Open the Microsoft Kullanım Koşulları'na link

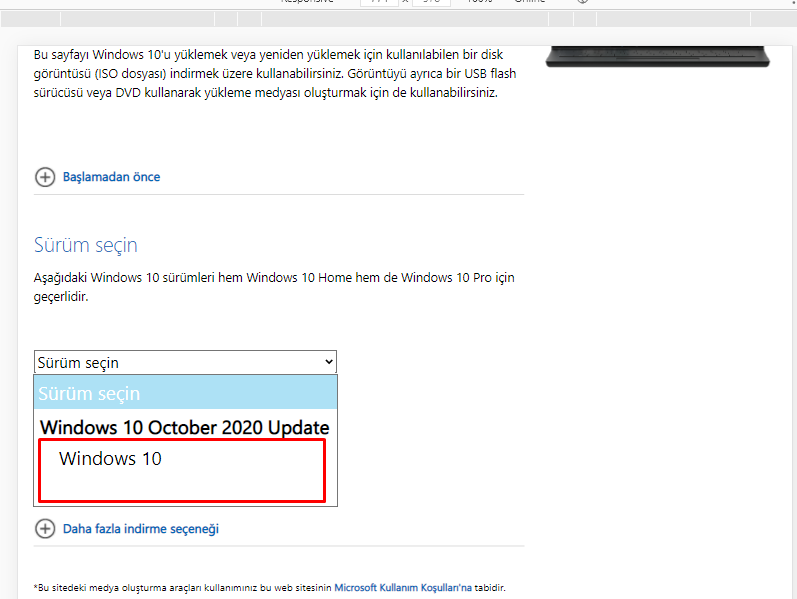pyautogui.click(x=403, y=588)
